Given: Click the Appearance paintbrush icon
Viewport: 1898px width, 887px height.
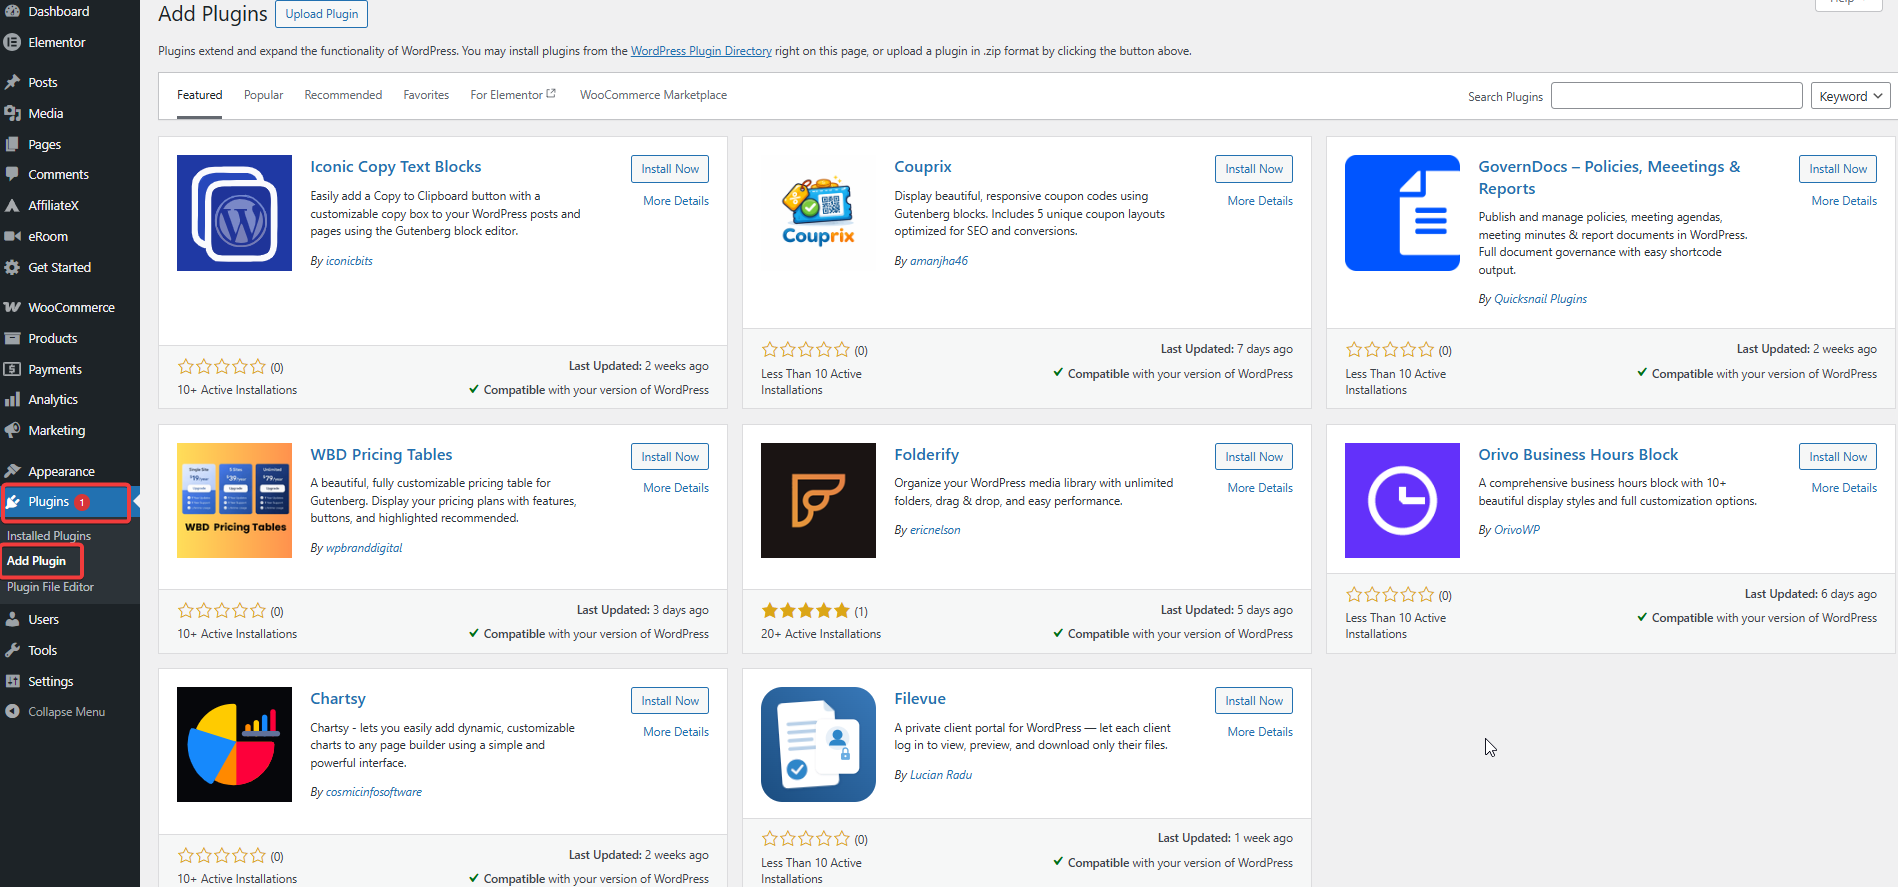Looking at the screenshot, I should click(x=13, y=471).
